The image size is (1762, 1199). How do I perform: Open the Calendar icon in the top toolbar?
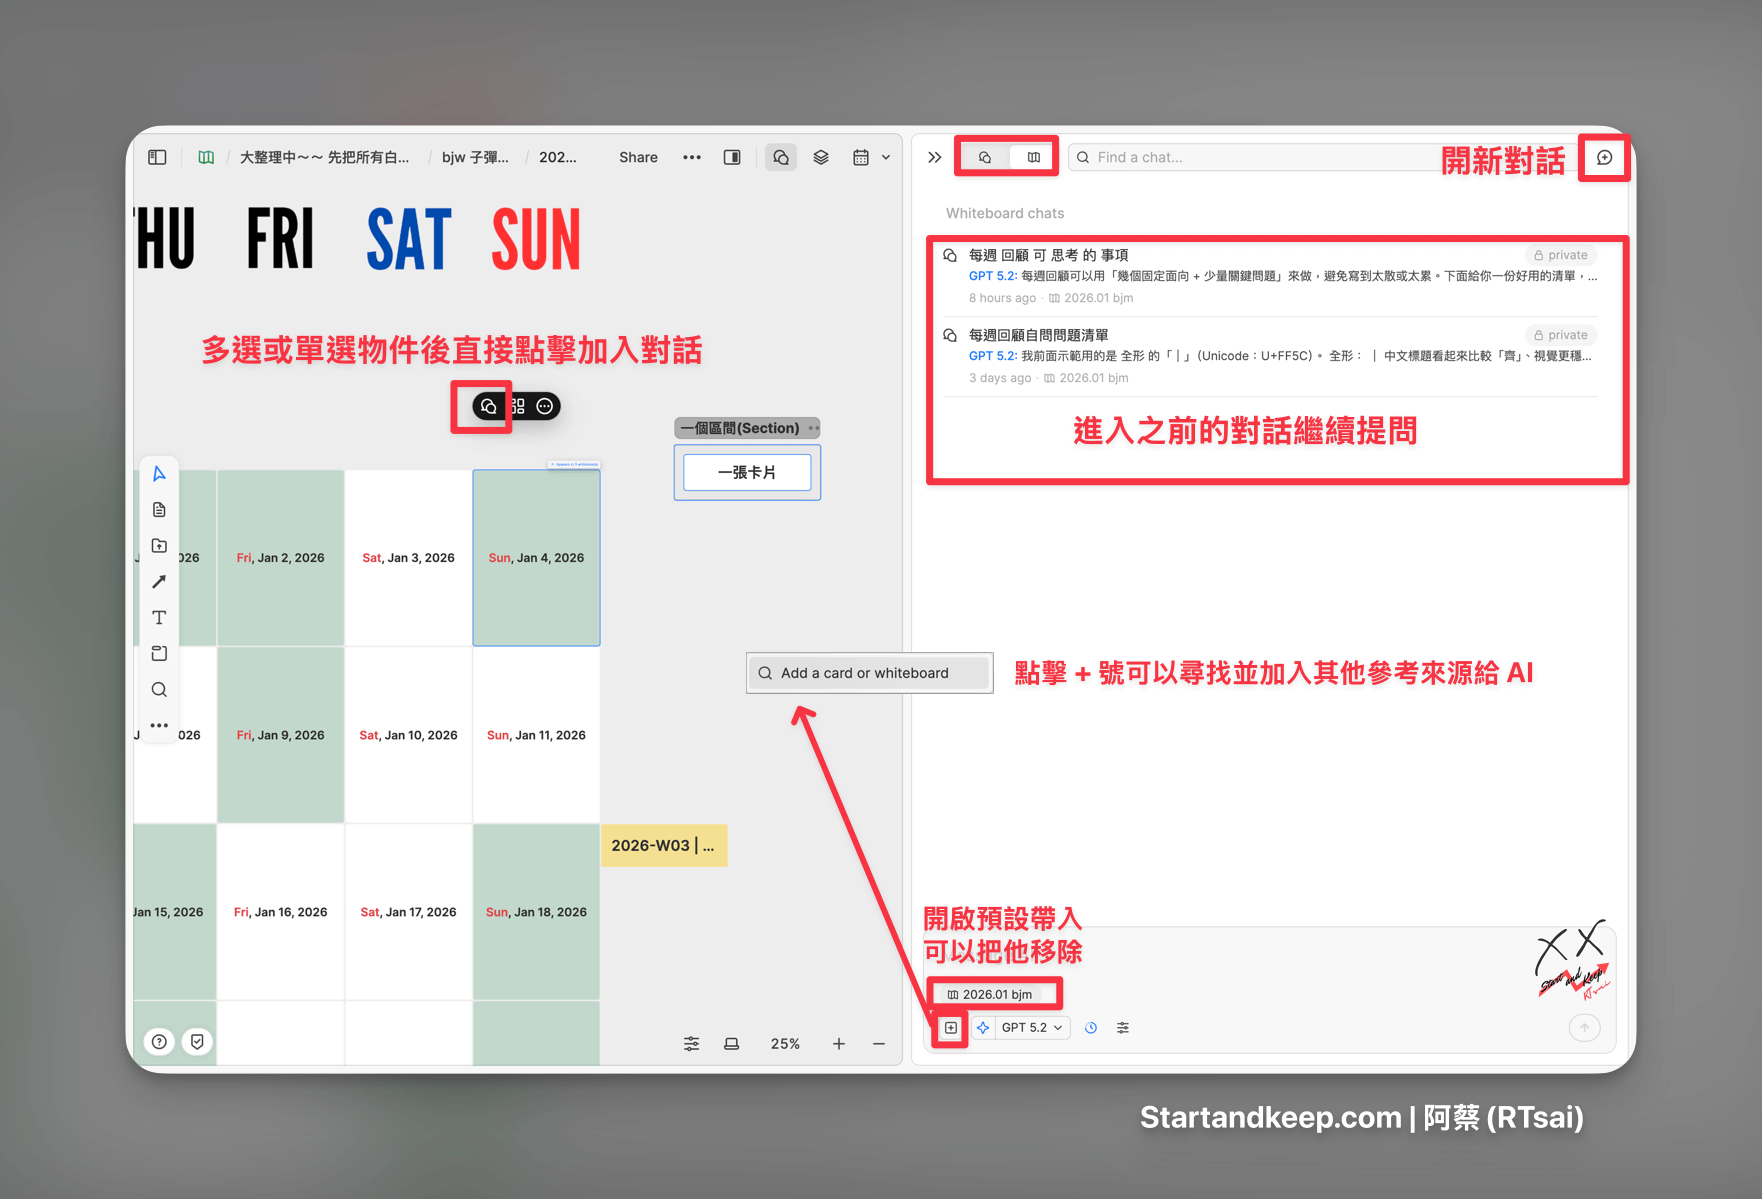861,157
